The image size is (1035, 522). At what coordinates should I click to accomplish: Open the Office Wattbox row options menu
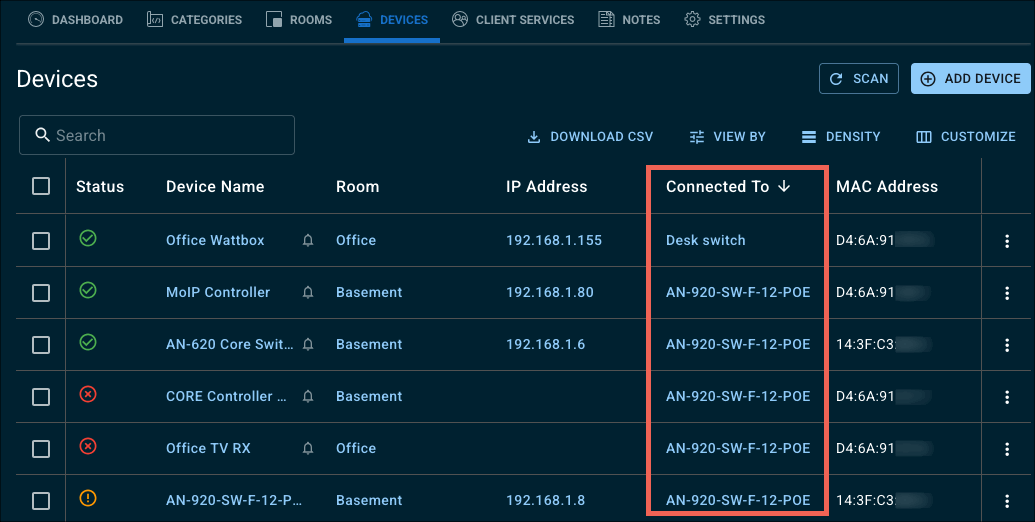pos(1007,241)
